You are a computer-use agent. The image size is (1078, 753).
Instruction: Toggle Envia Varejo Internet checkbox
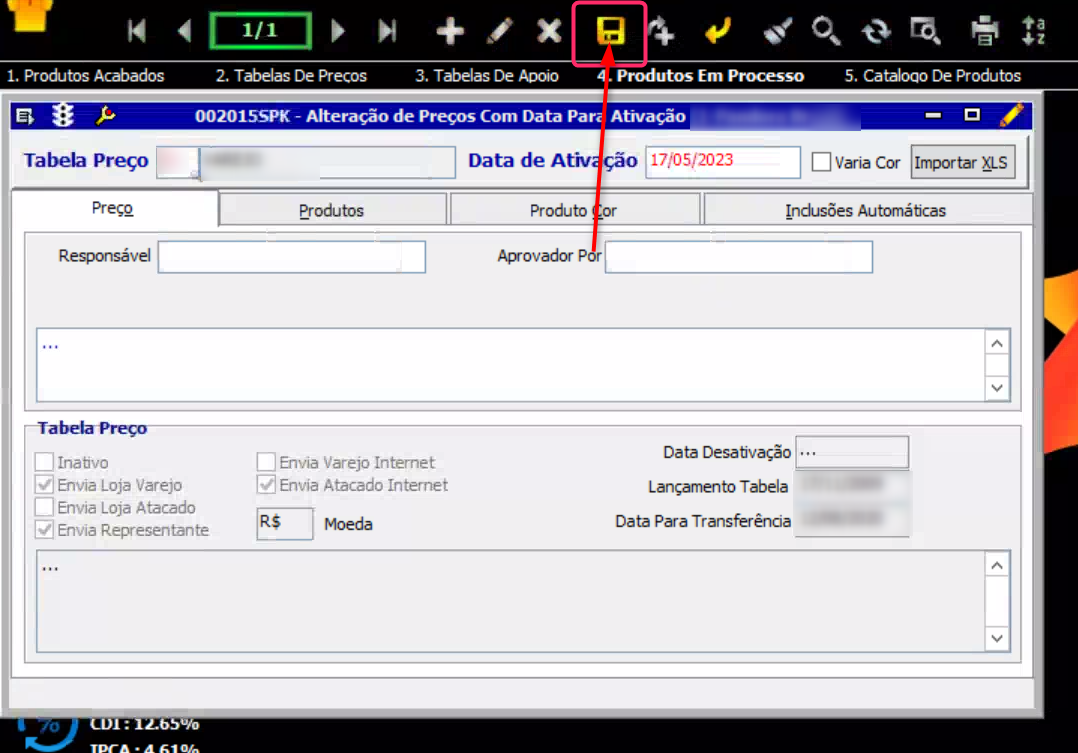266,461
